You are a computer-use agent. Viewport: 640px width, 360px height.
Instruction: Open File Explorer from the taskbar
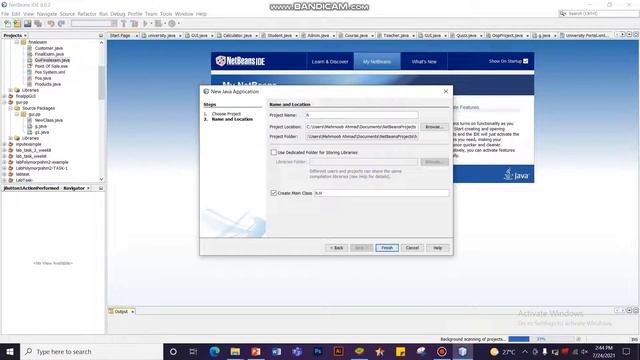click(x=235, y=351)
